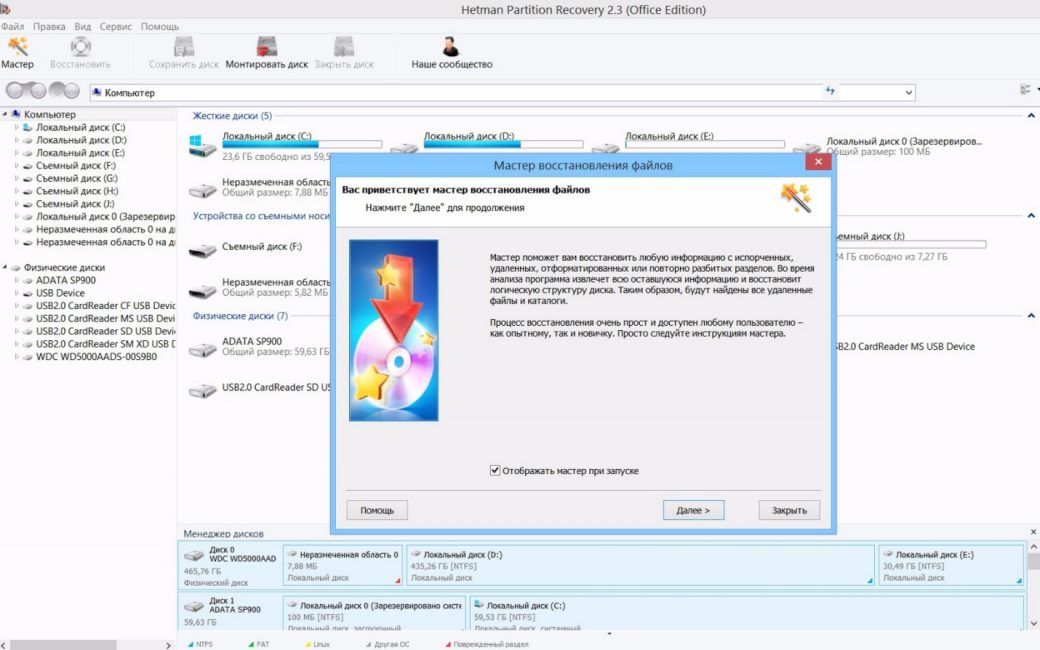Select Диск 0 WDC WD5000AAD in disk manager
Viewport: 1040px width, 650px height.
[x=230, y=566]
